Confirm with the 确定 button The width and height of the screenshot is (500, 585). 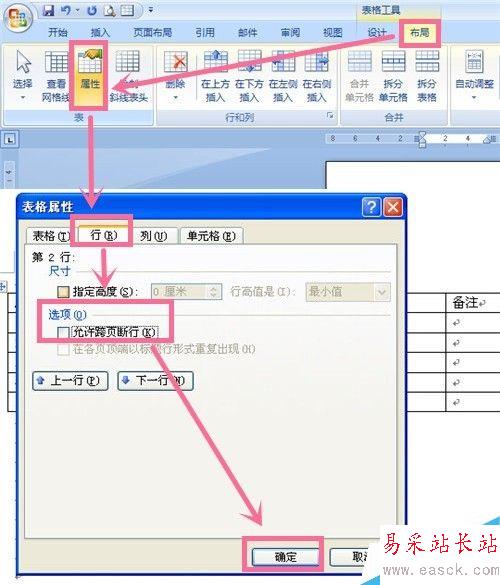[285, 557]
